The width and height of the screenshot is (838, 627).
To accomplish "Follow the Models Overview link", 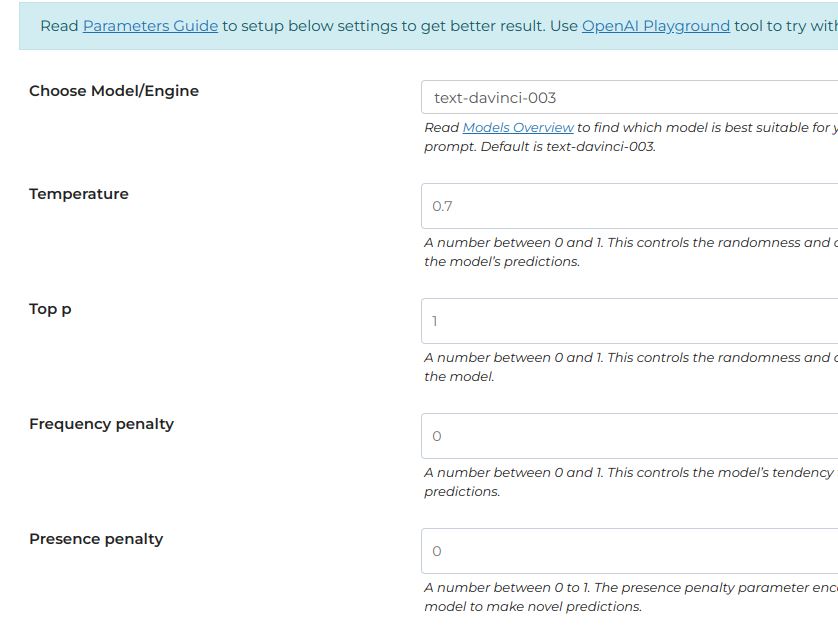I will tap(518, 128).
